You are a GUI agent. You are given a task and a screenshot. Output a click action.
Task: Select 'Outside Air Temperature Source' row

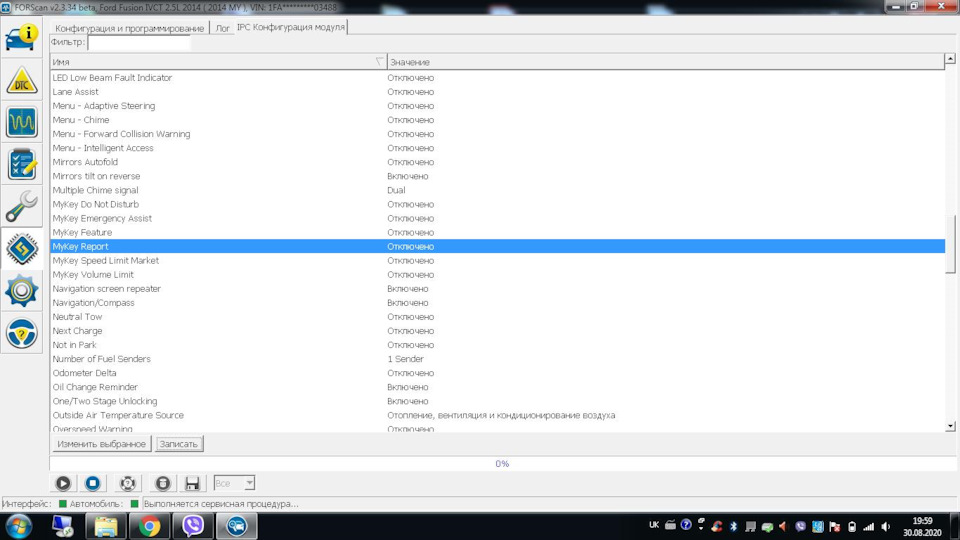497,416
